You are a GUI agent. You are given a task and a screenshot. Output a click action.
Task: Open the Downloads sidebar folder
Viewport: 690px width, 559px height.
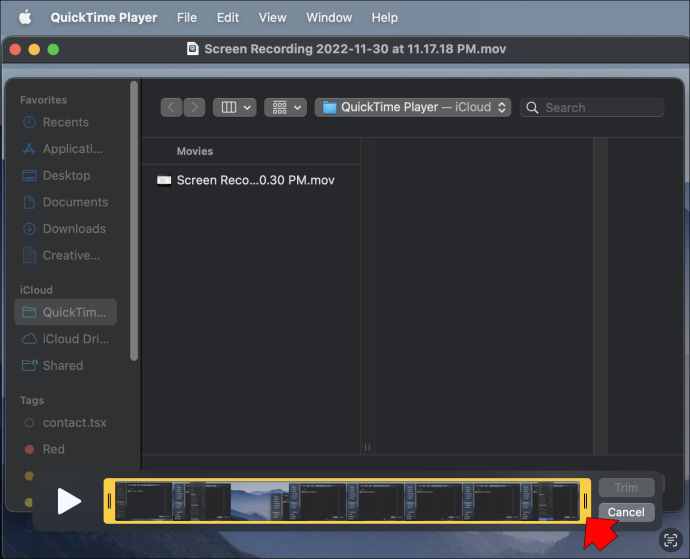pos(64,229)
